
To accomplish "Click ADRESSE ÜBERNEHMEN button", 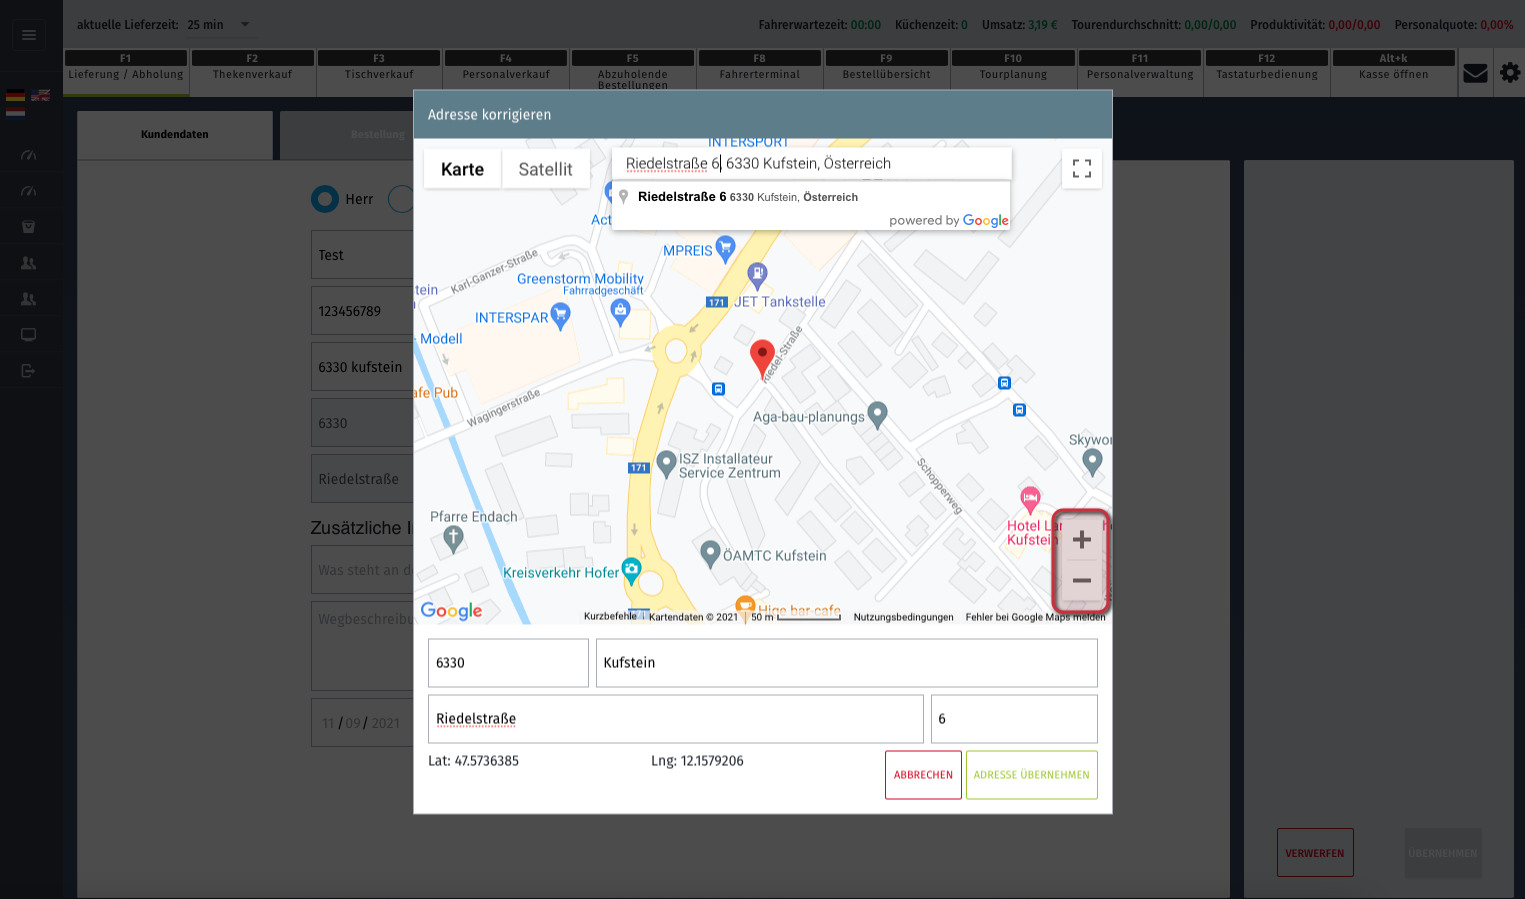I will 1031,775.
